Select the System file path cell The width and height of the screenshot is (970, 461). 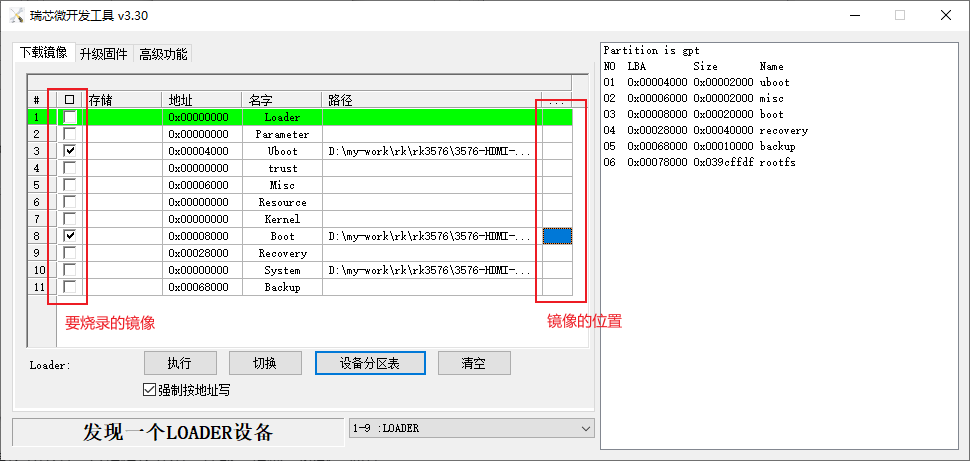click(432, 270)
